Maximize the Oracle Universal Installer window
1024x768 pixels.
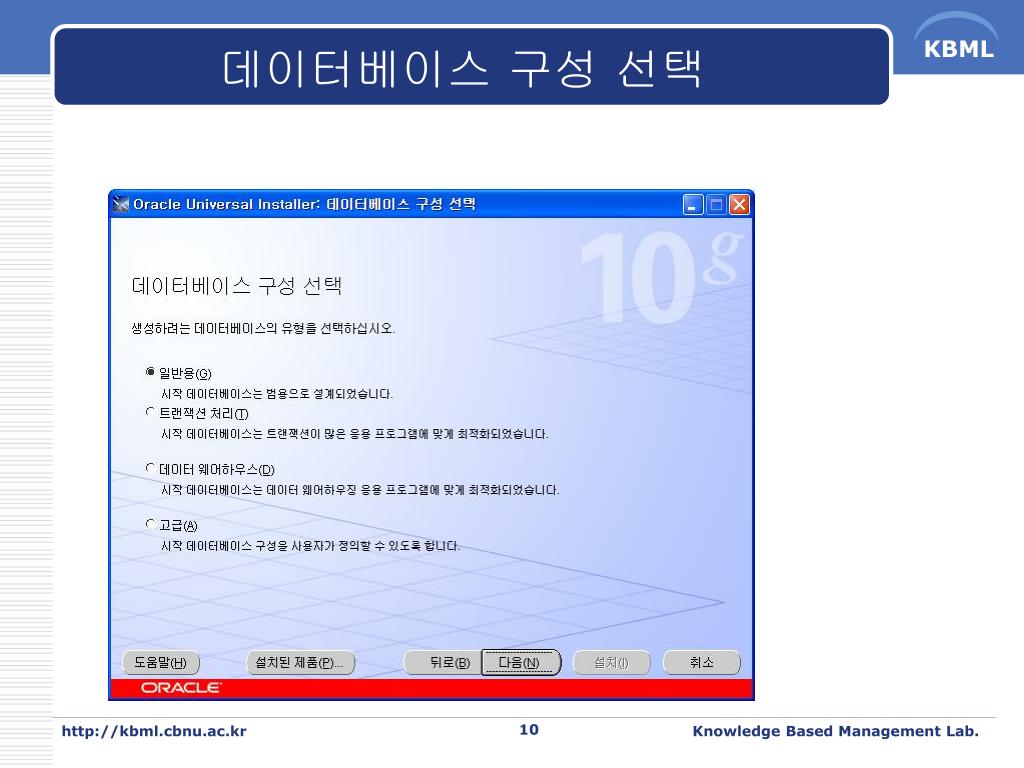click(x=716, y=205)
